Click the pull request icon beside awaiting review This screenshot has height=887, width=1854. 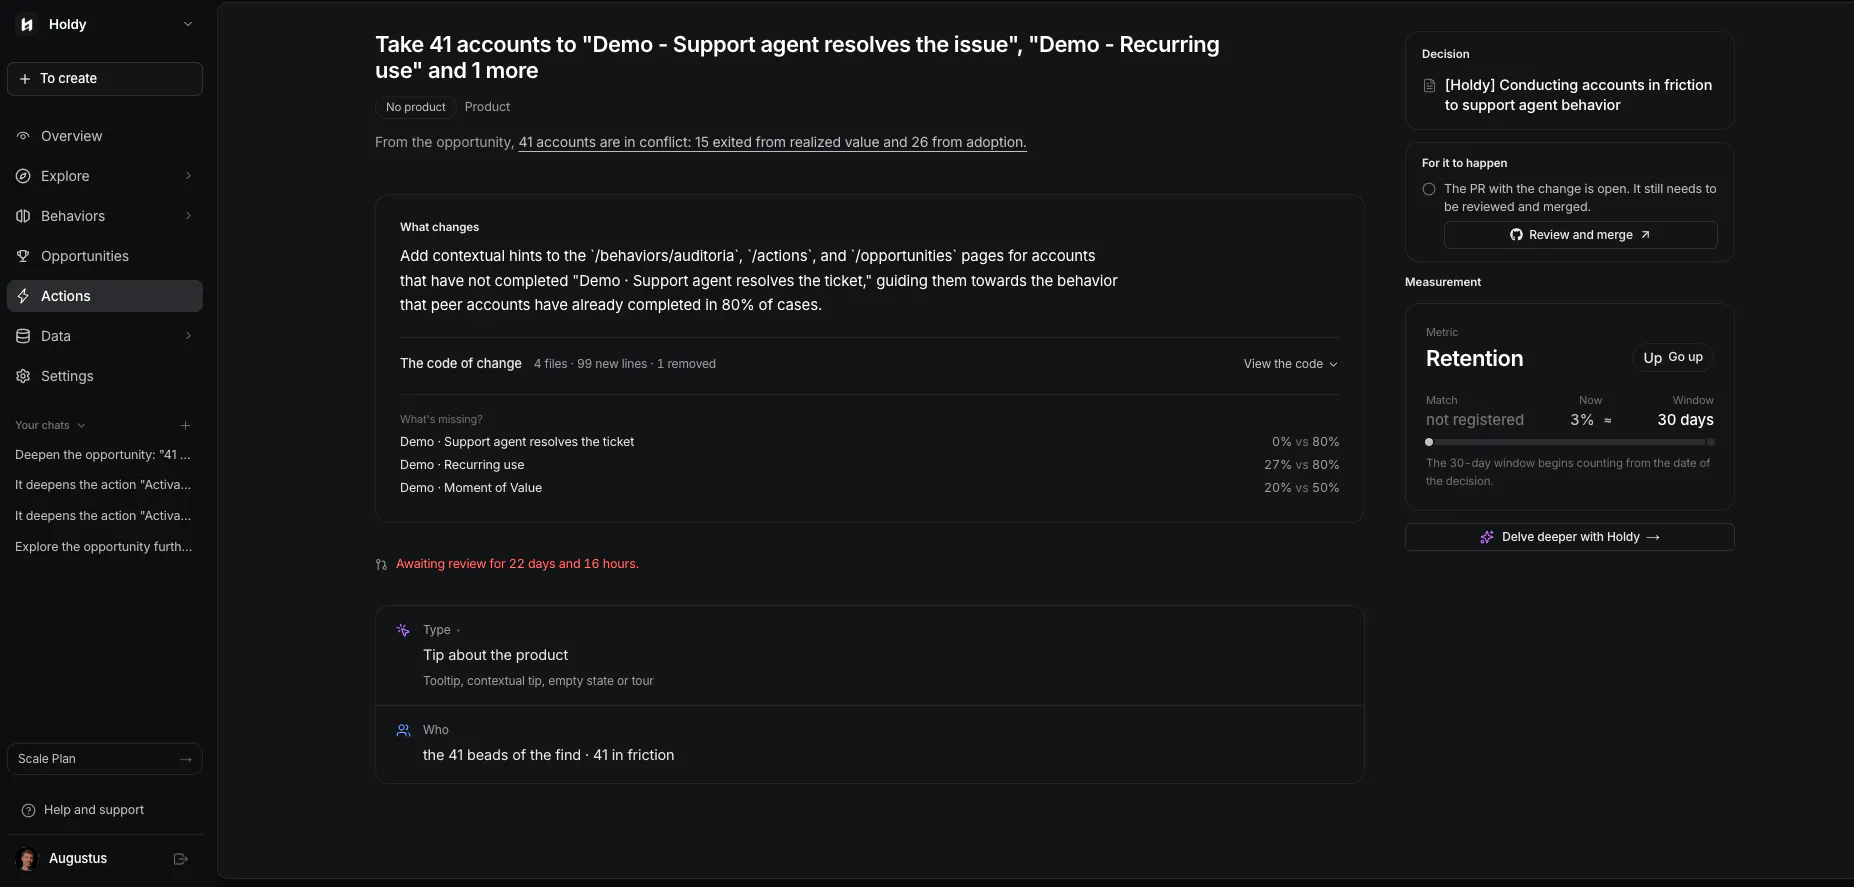click(x=381, y=565)
